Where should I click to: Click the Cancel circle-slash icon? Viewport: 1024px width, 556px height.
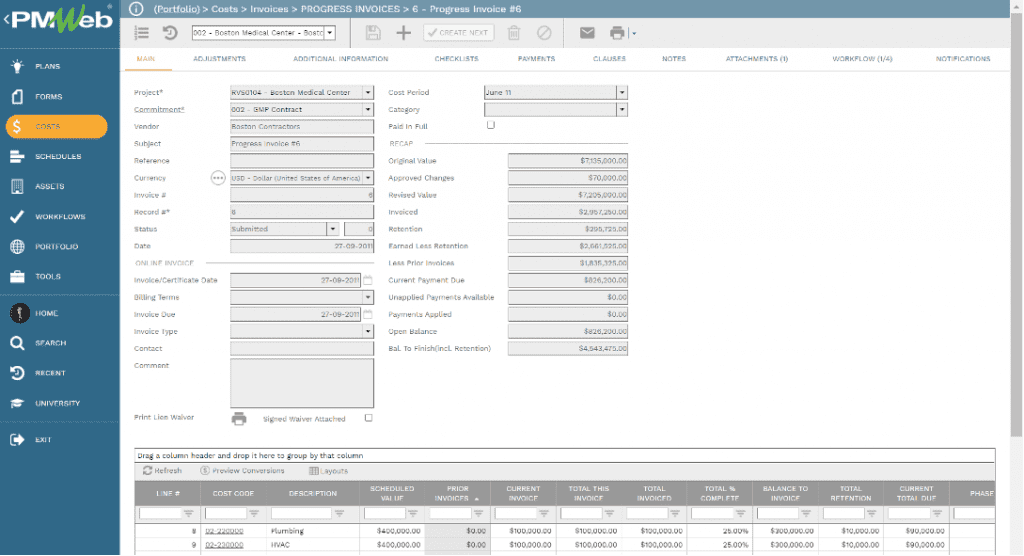(544, 33)
